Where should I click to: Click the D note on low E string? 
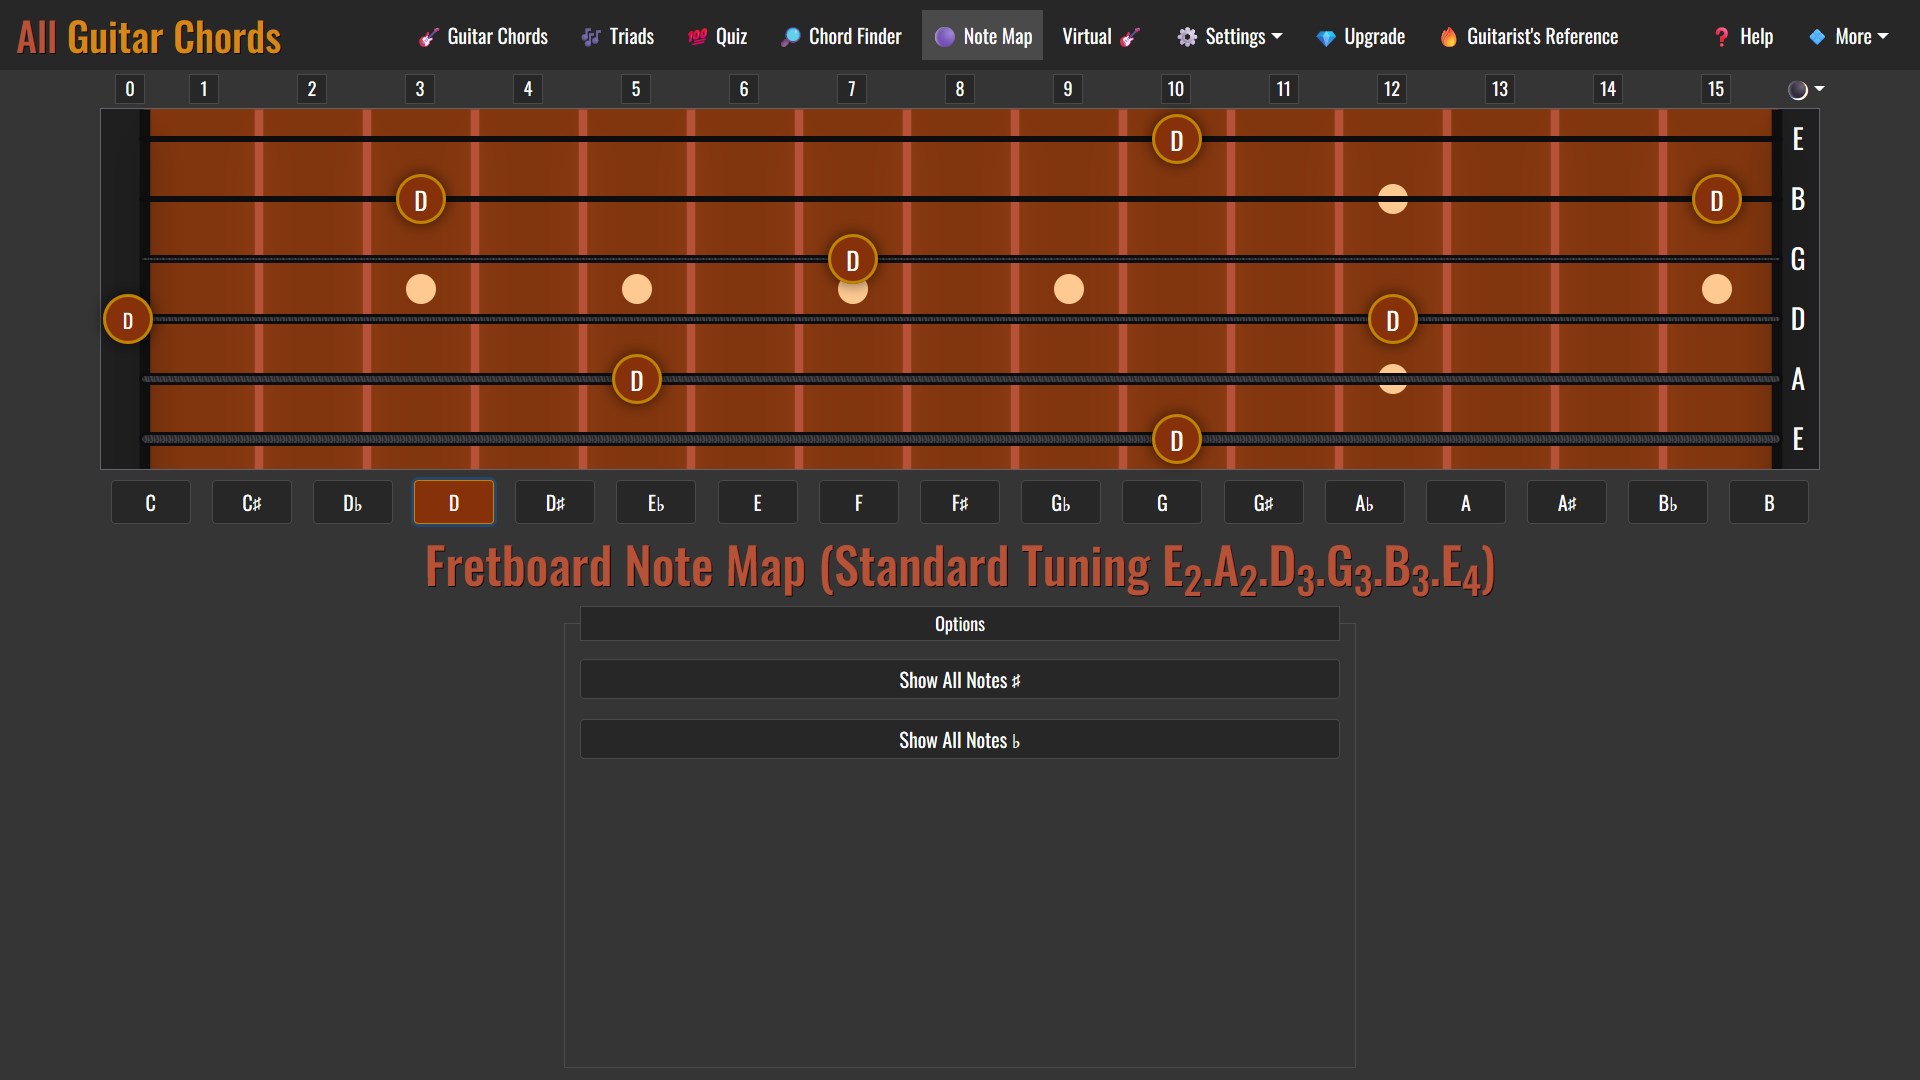click(x=1176, y=440)
